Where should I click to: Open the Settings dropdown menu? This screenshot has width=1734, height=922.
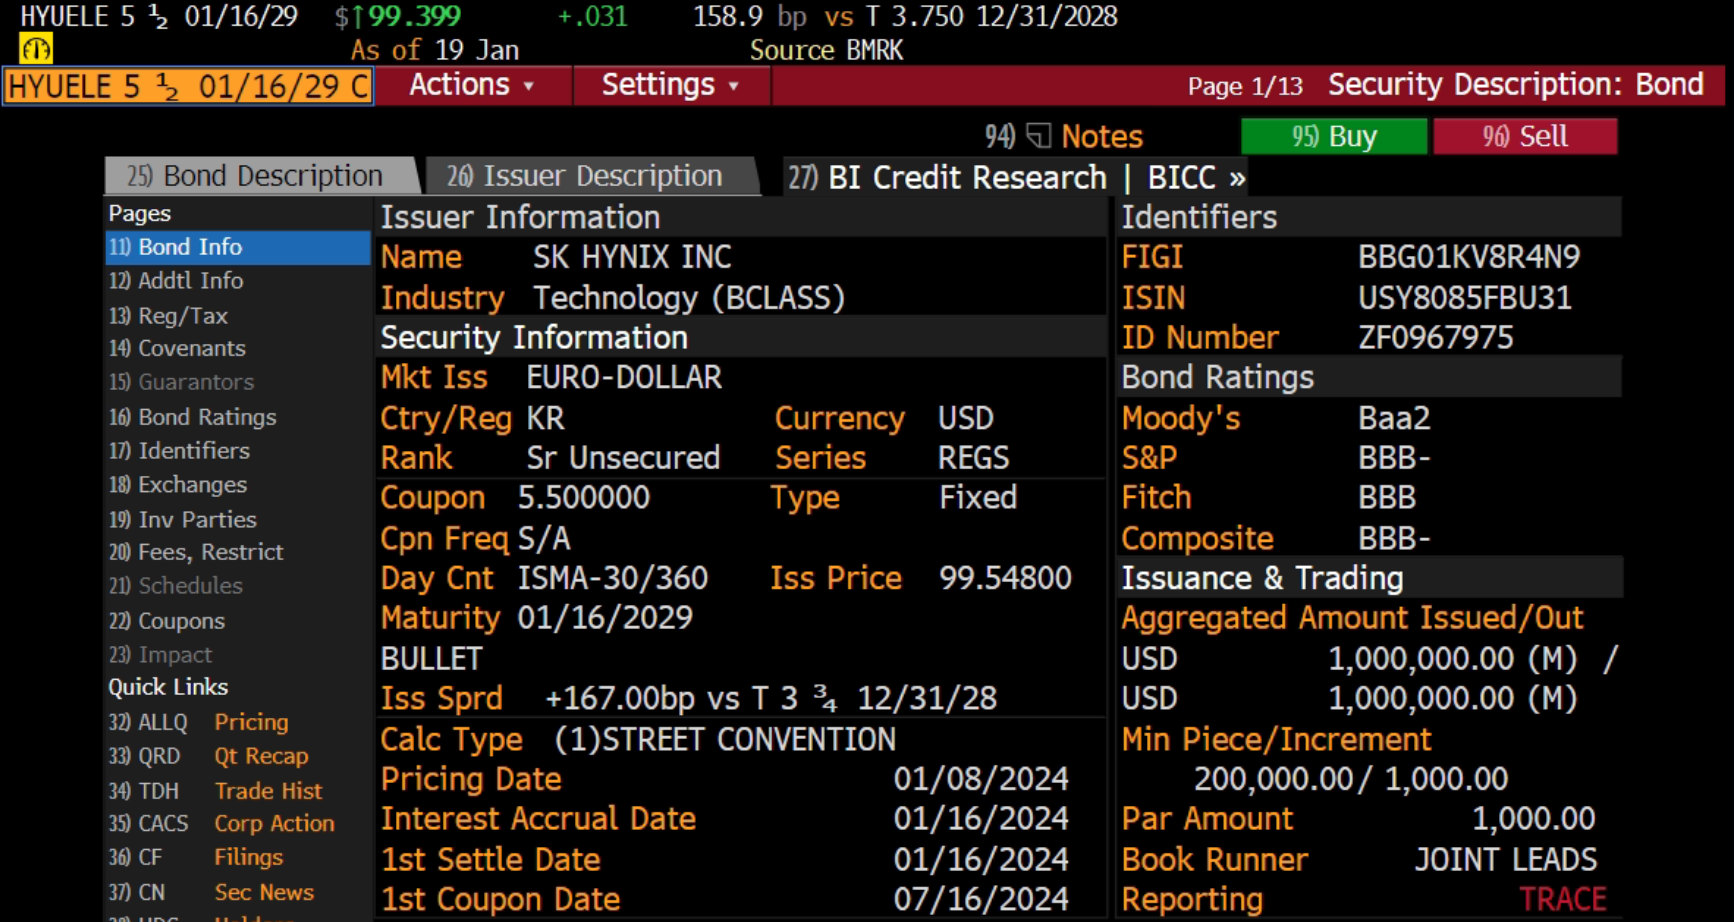click(x=670, y=85)
